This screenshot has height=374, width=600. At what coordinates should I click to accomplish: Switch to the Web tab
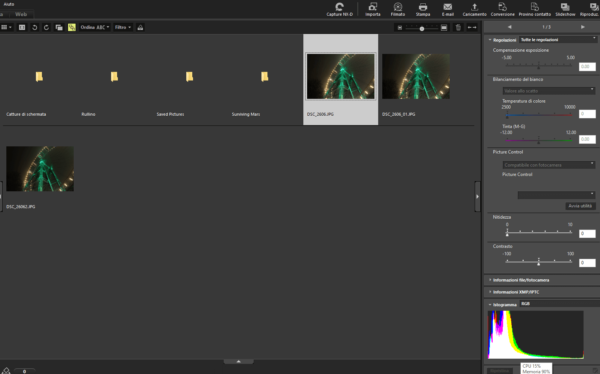tap(21, 14)
